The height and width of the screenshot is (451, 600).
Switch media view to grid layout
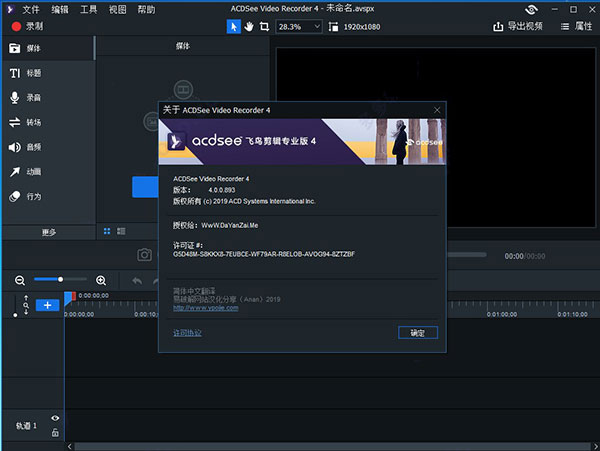click(107, 231)
